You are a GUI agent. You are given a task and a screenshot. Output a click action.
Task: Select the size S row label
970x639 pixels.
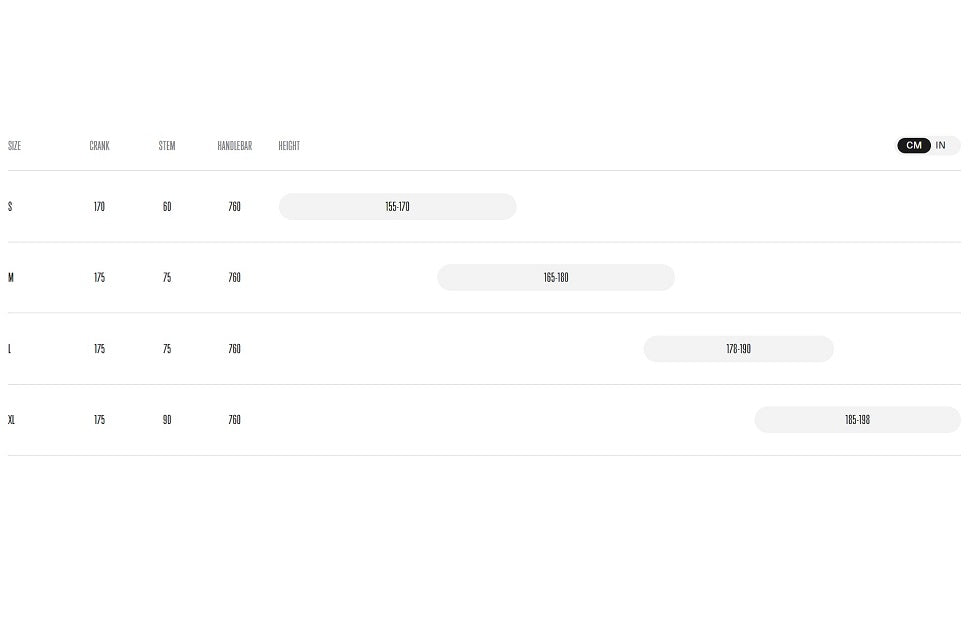tap(10, 207)
